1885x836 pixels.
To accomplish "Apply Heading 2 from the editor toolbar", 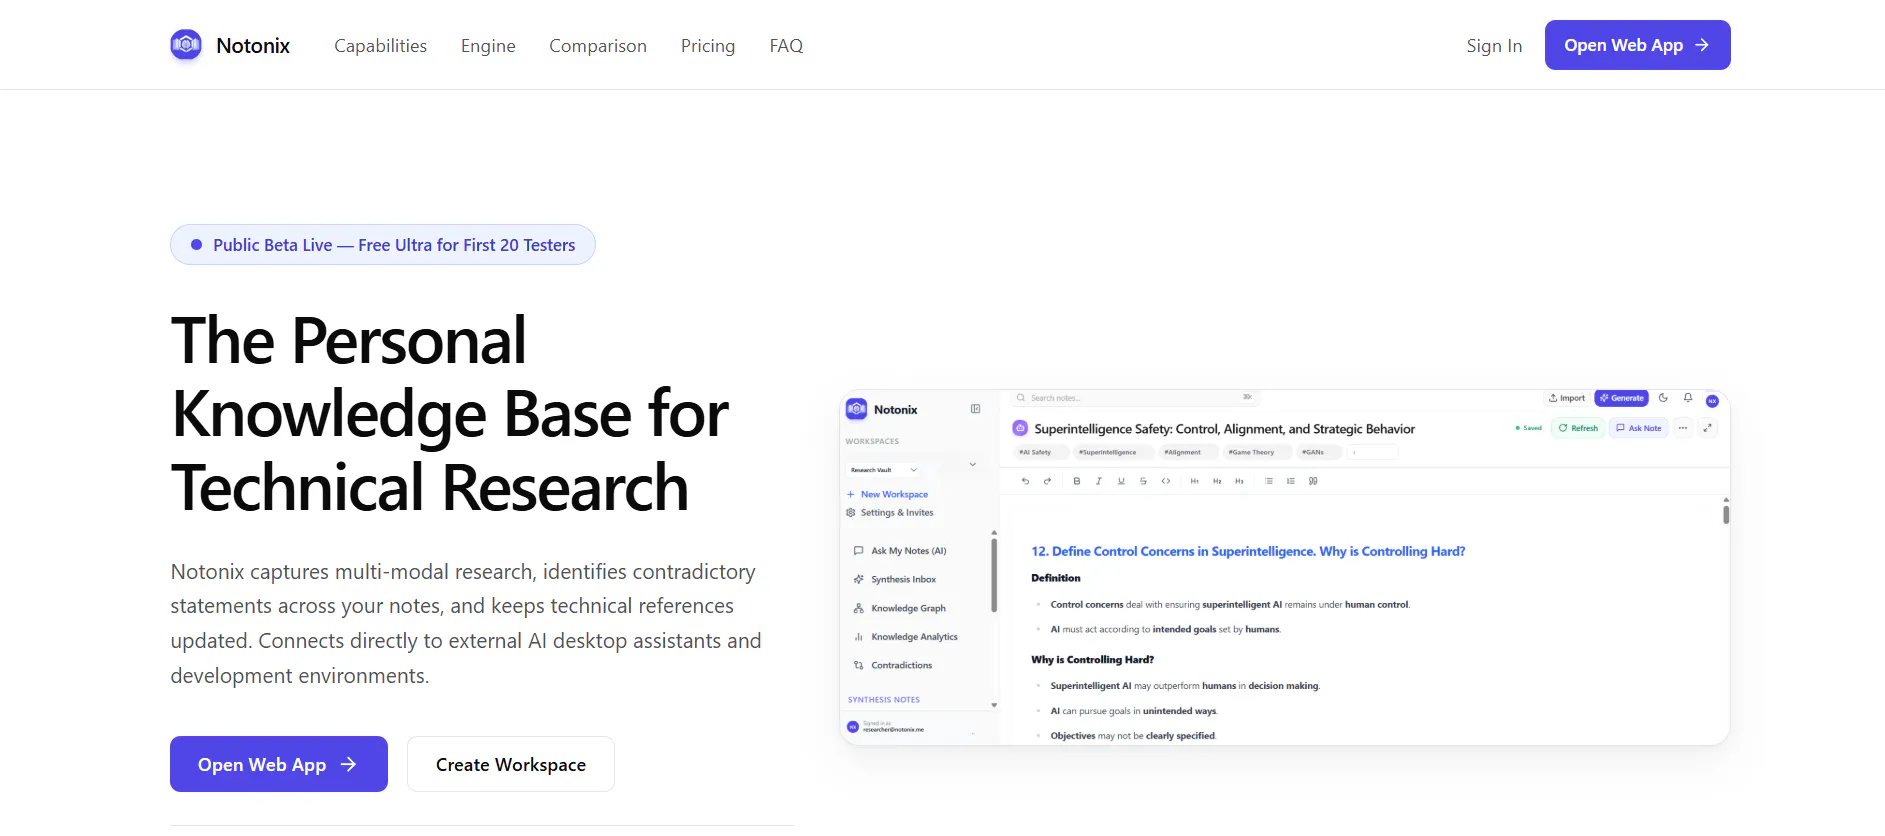I will coord(1217,481).
